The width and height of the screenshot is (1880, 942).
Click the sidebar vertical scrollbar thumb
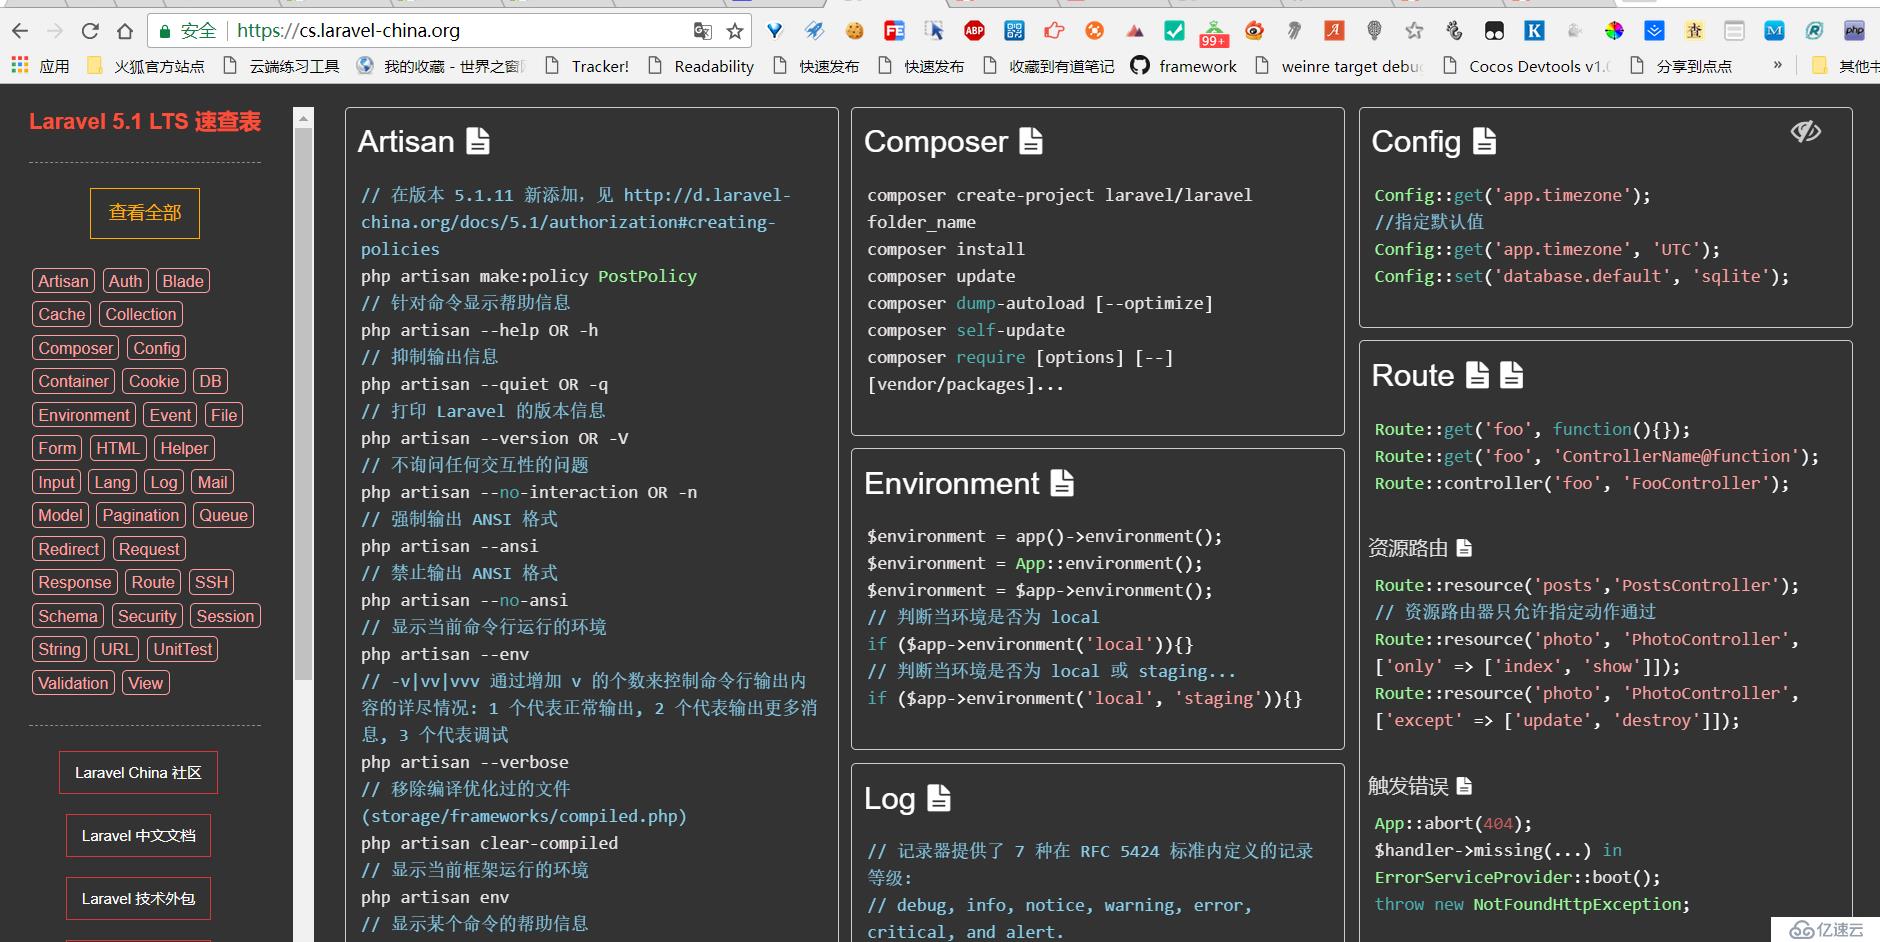coord(303,403)
